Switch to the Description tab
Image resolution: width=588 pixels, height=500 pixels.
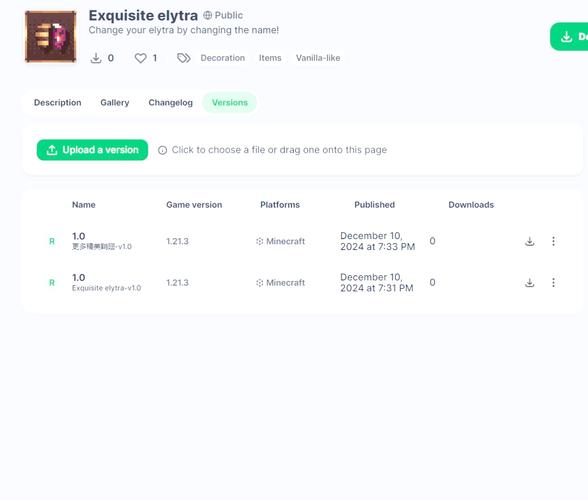click(x=58, y=102)
